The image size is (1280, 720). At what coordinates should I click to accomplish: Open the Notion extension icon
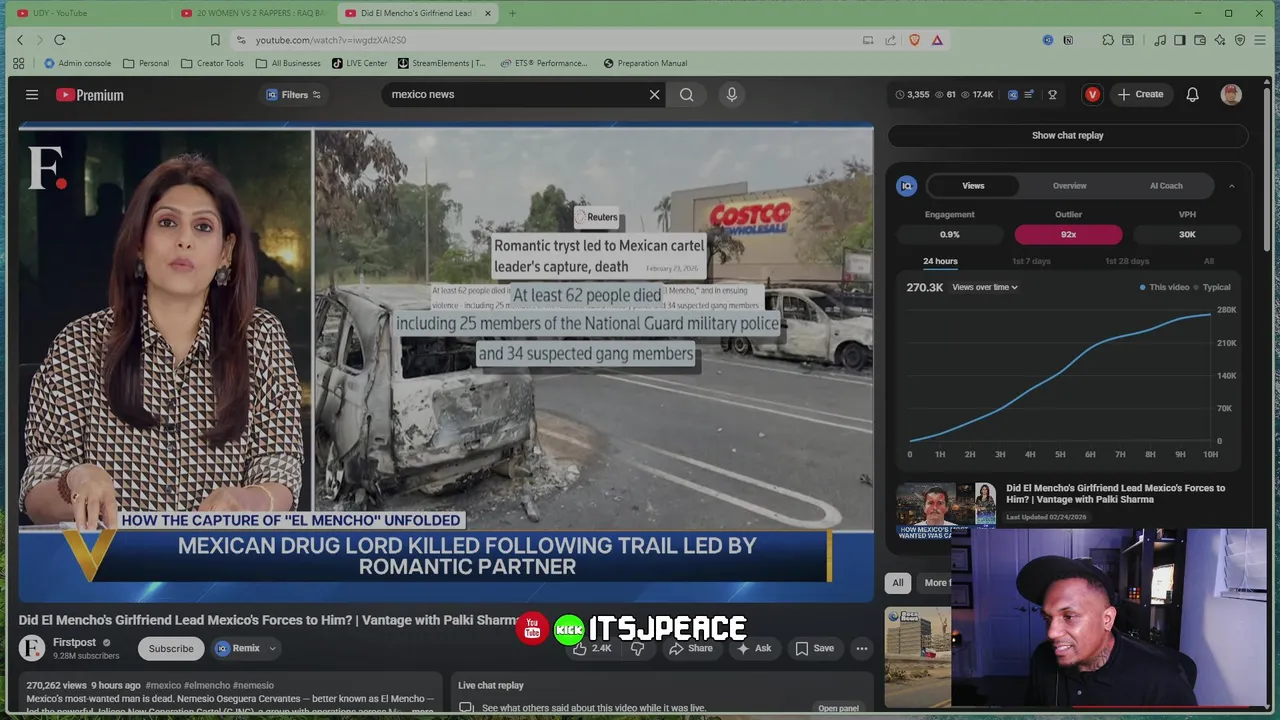(1068, 40)
